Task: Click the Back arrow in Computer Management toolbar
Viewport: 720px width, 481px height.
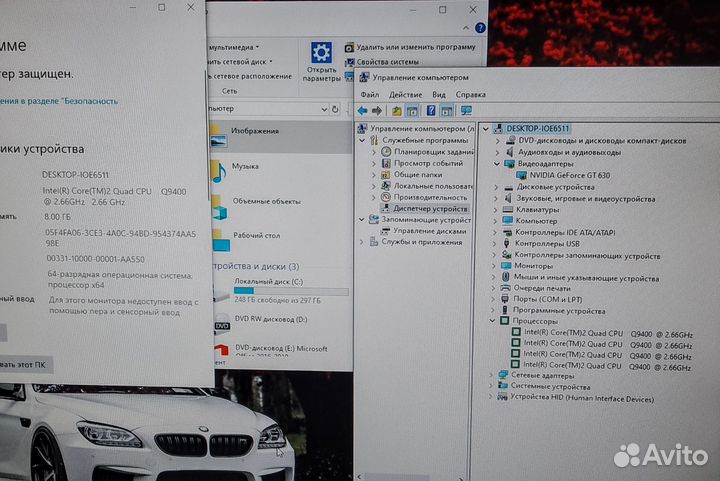Action: coord(362,111)
